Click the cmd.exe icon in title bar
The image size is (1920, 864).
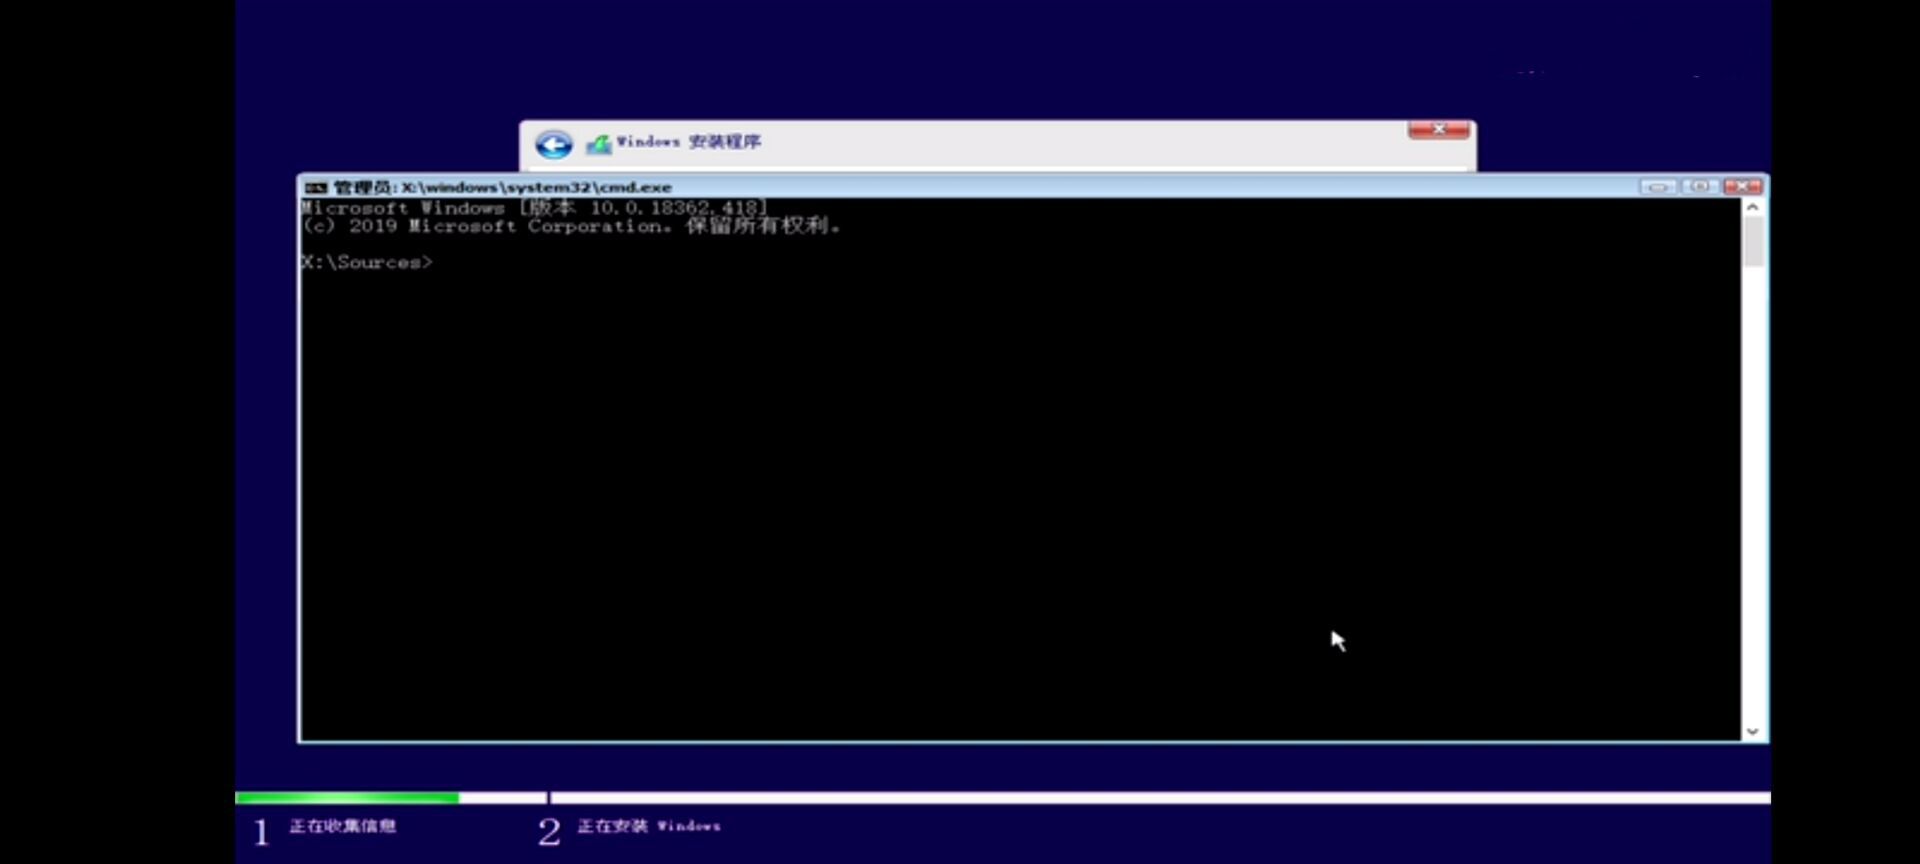316,187
